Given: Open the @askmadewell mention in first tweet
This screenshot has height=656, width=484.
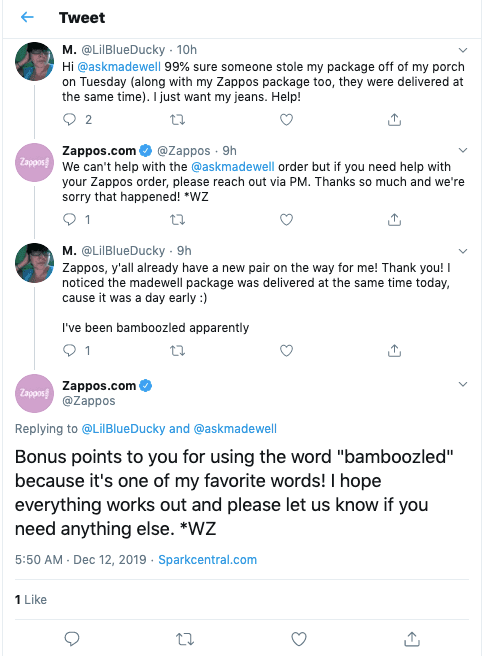Looking at the screenshot, I should coord(119,67).
